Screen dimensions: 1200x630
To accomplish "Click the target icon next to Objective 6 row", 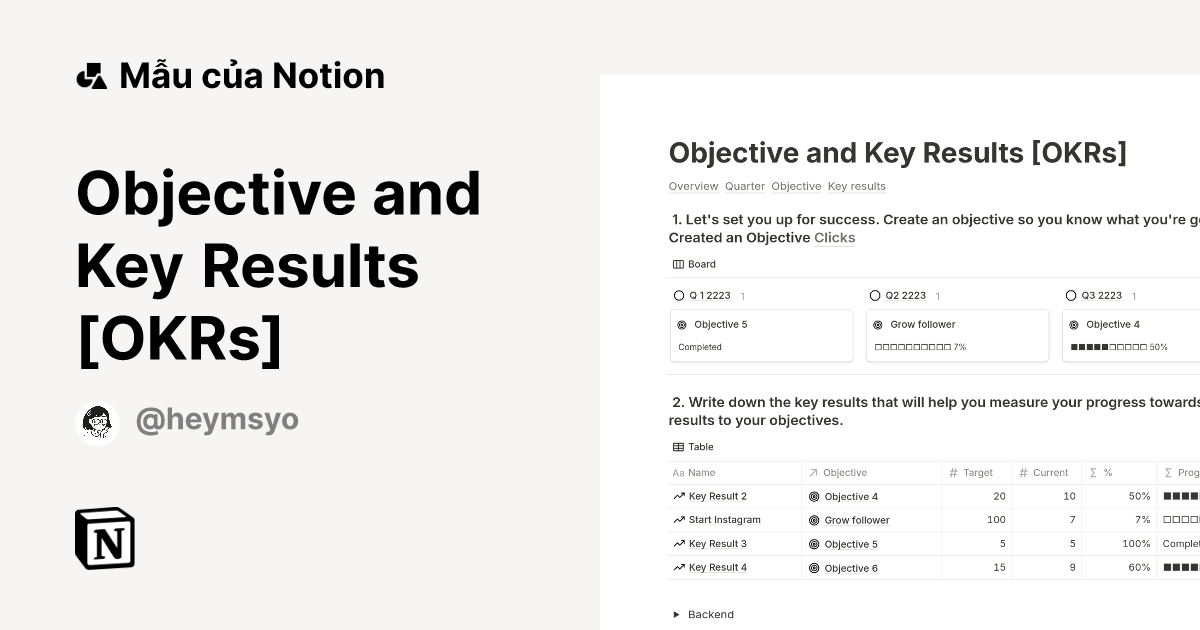I will (x=813, y=567).
